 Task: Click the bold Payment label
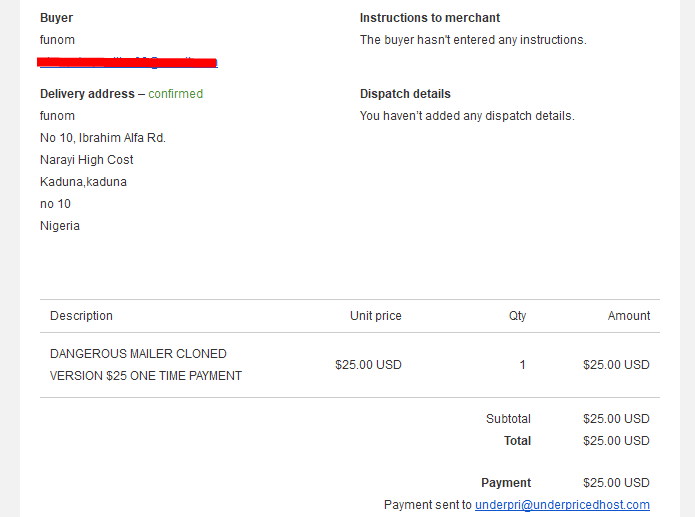click(x=506, y=483)
